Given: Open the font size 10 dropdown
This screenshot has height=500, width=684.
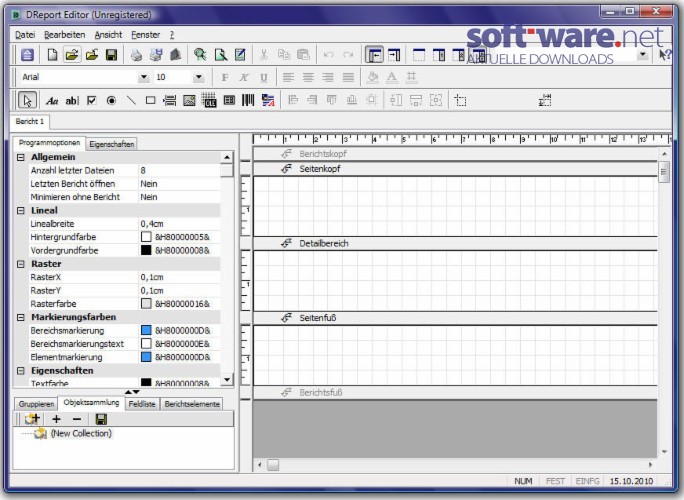Looking at the screenshot, I should [x=198, y=77].
